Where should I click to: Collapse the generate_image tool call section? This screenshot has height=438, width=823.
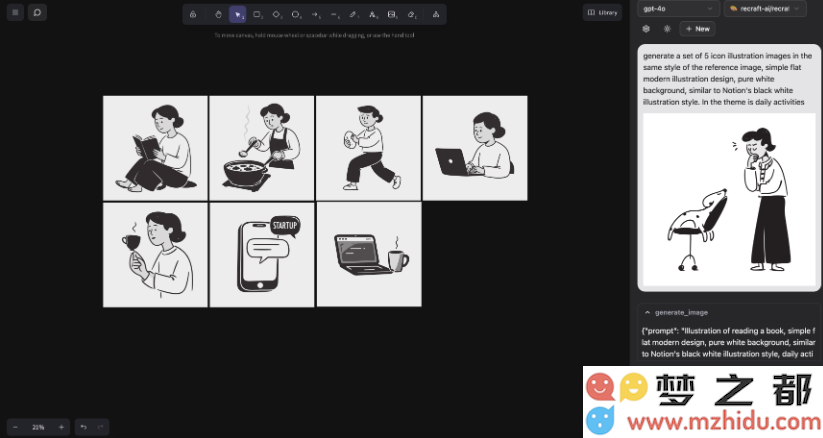tap(647, 312)
